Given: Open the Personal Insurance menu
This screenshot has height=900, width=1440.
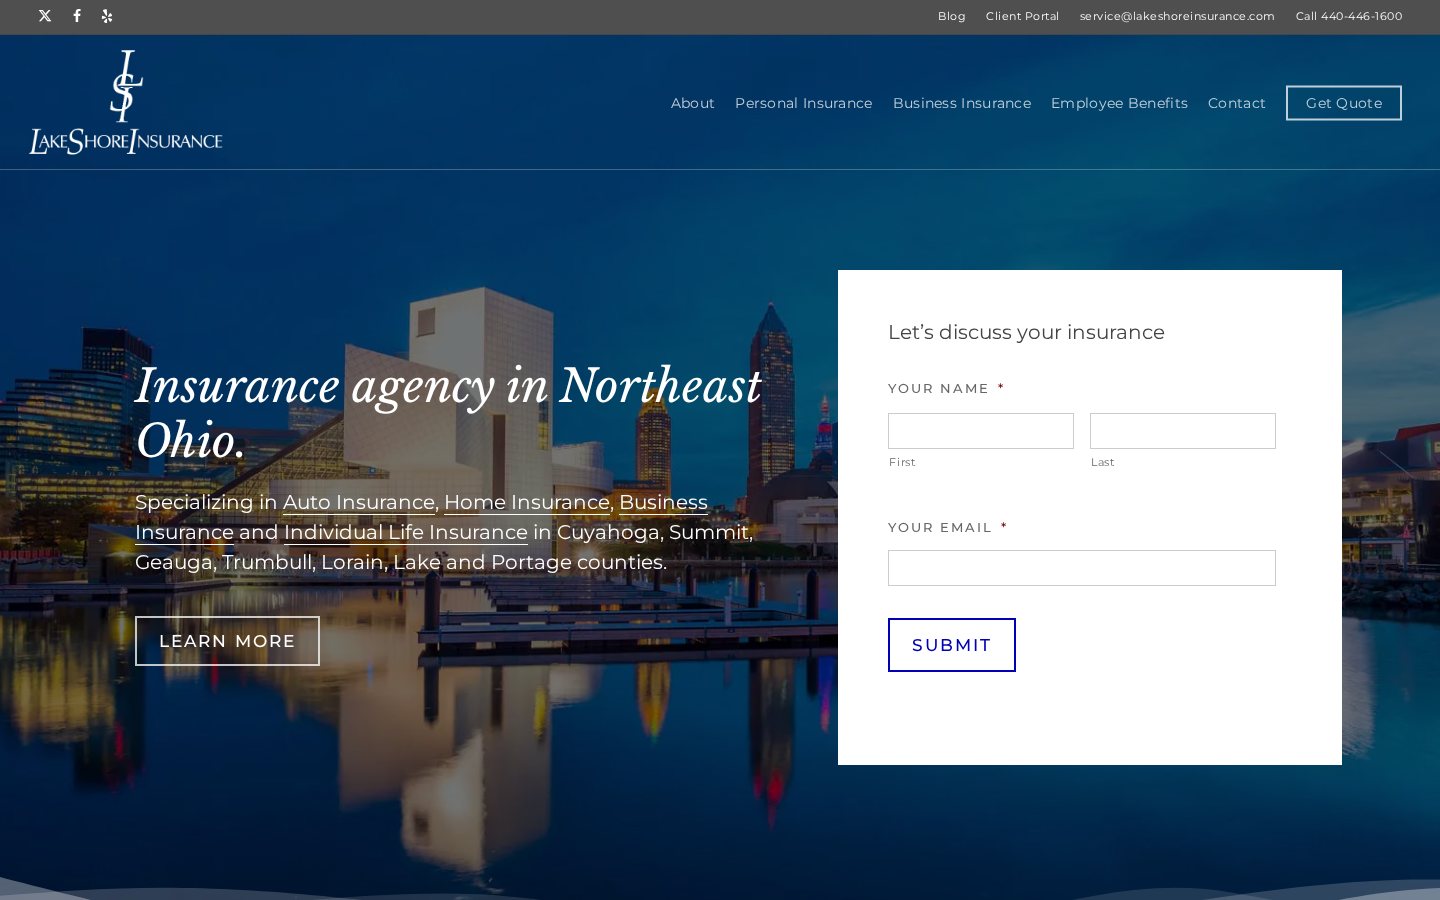Looking at the screenshot, I should tap(803, 103).
